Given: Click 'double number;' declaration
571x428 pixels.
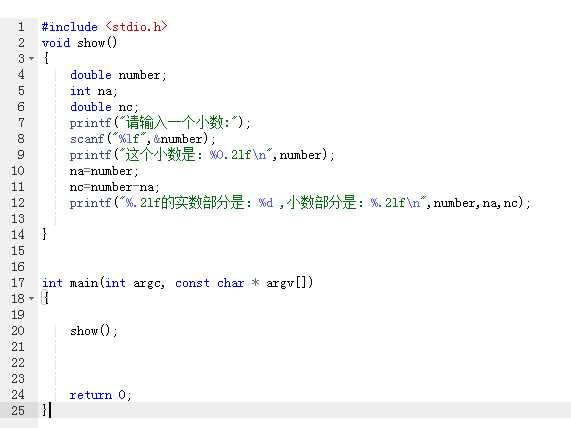Looking at the screenshot, I should coord(118,75).
